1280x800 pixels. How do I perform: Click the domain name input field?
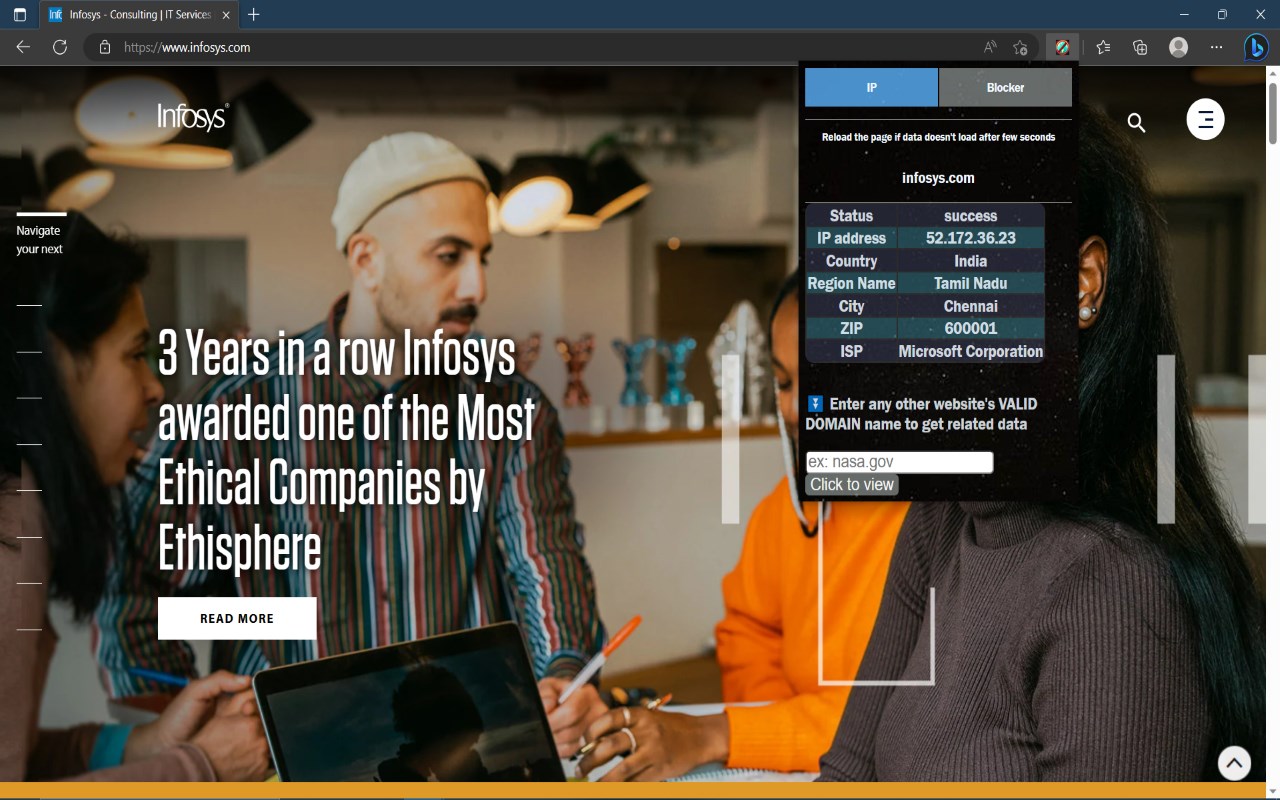coord(899,462)
